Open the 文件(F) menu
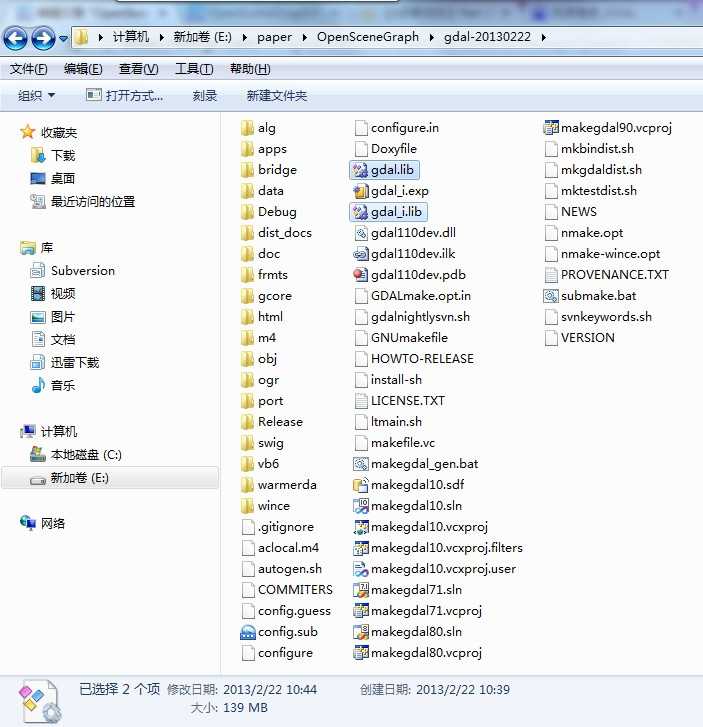Image resolution: width=703 pixels, height=727 pixels. click(28, 69)
